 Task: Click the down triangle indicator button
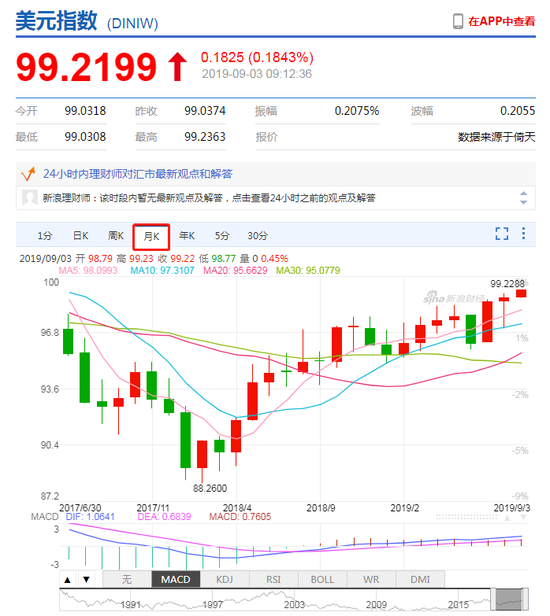pyautogui.click(x=86, y=579)
